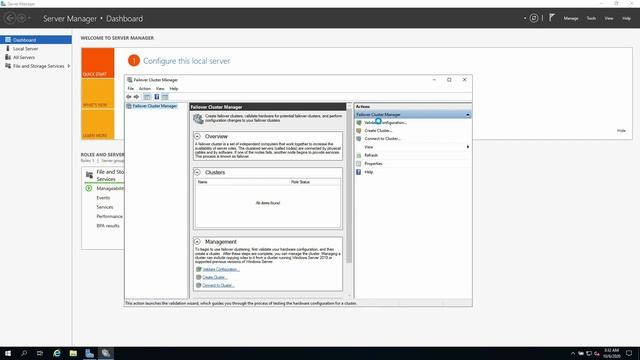This screenshot has width=640, height=360.
Task: Open the Server Manager Help menu
Action: pyautogui.click(x=627, y=18)
